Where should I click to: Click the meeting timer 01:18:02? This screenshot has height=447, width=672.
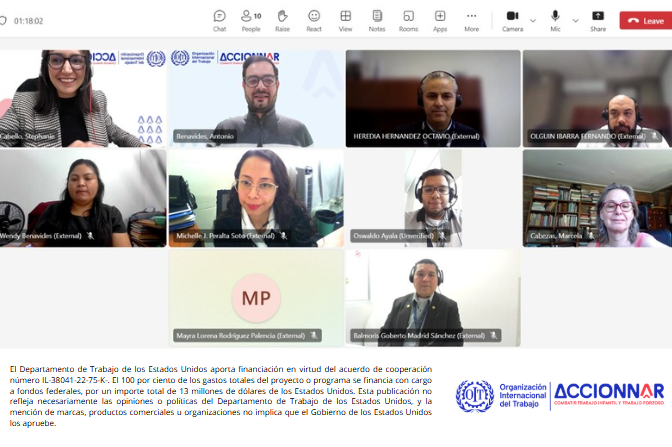click(x=28, y=21)
